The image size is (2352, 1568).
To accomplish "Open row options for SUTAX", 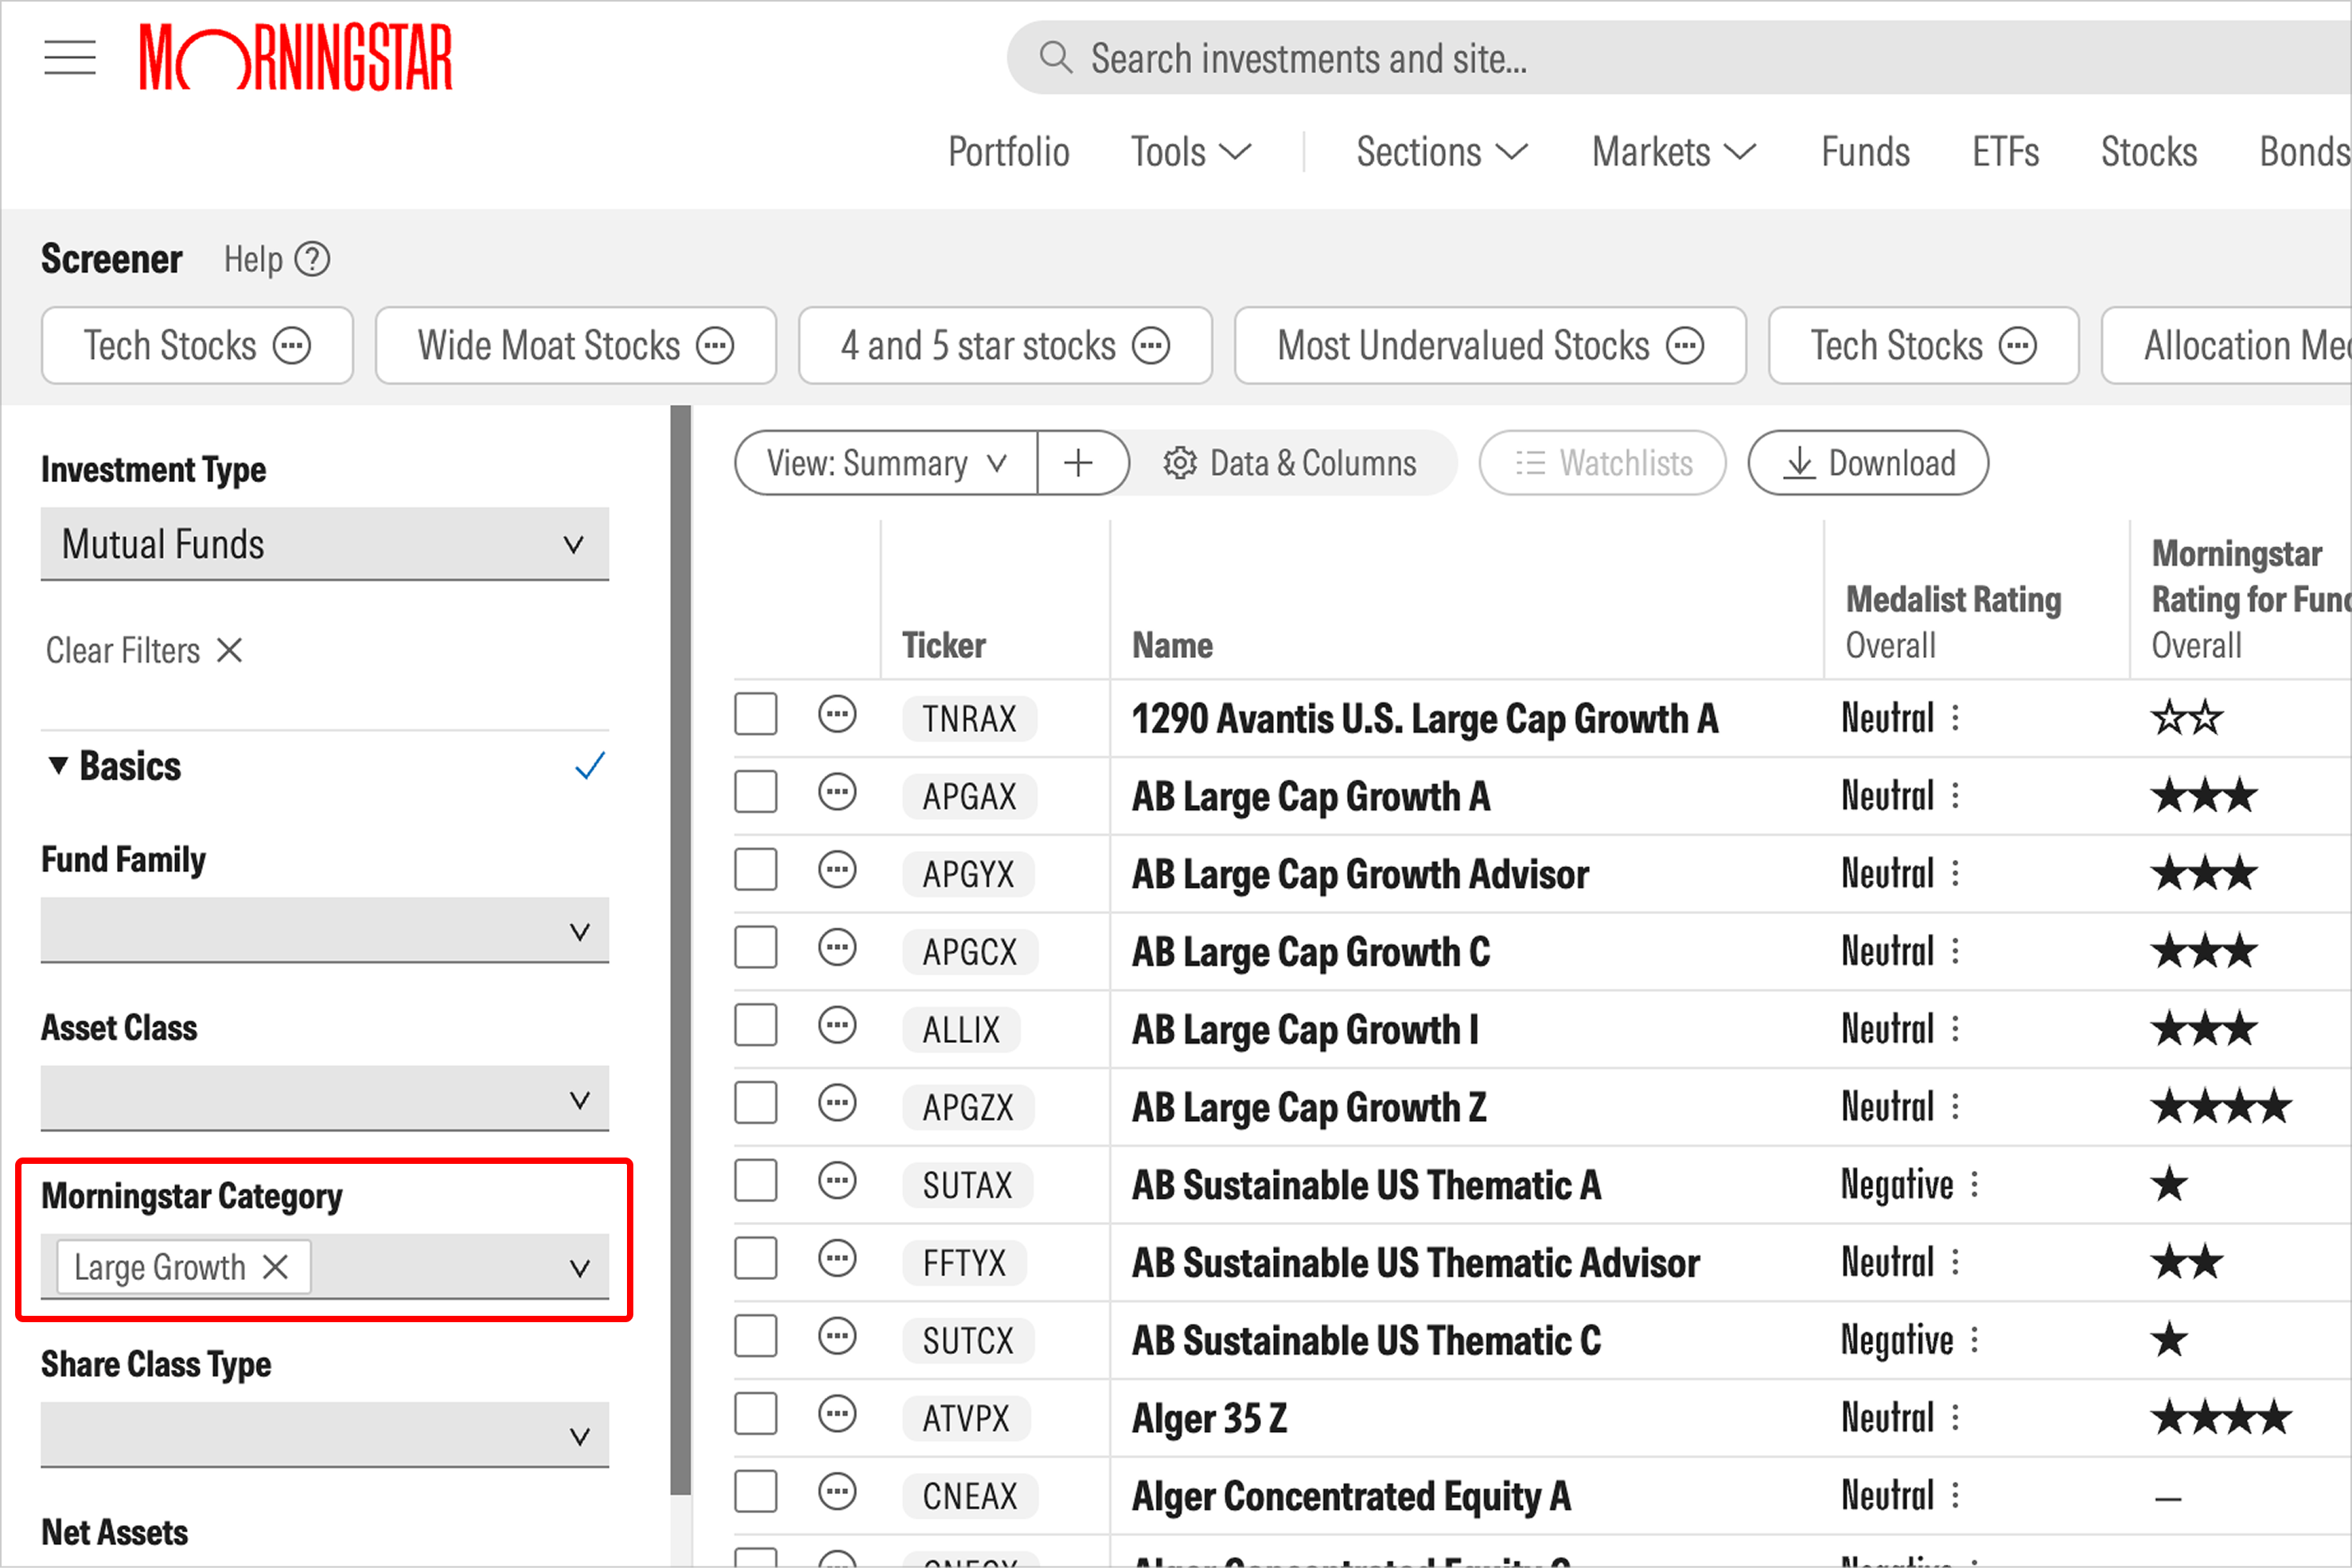I will tap(837, 1181).
